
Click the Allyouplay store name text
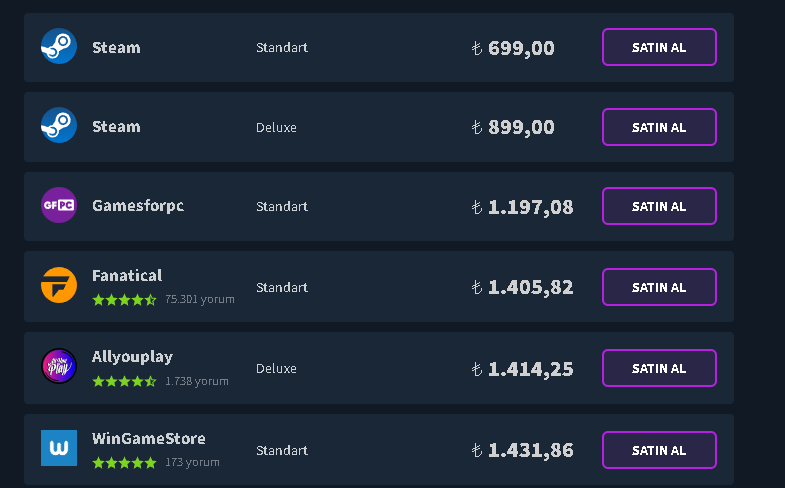[x=132, y=357]
